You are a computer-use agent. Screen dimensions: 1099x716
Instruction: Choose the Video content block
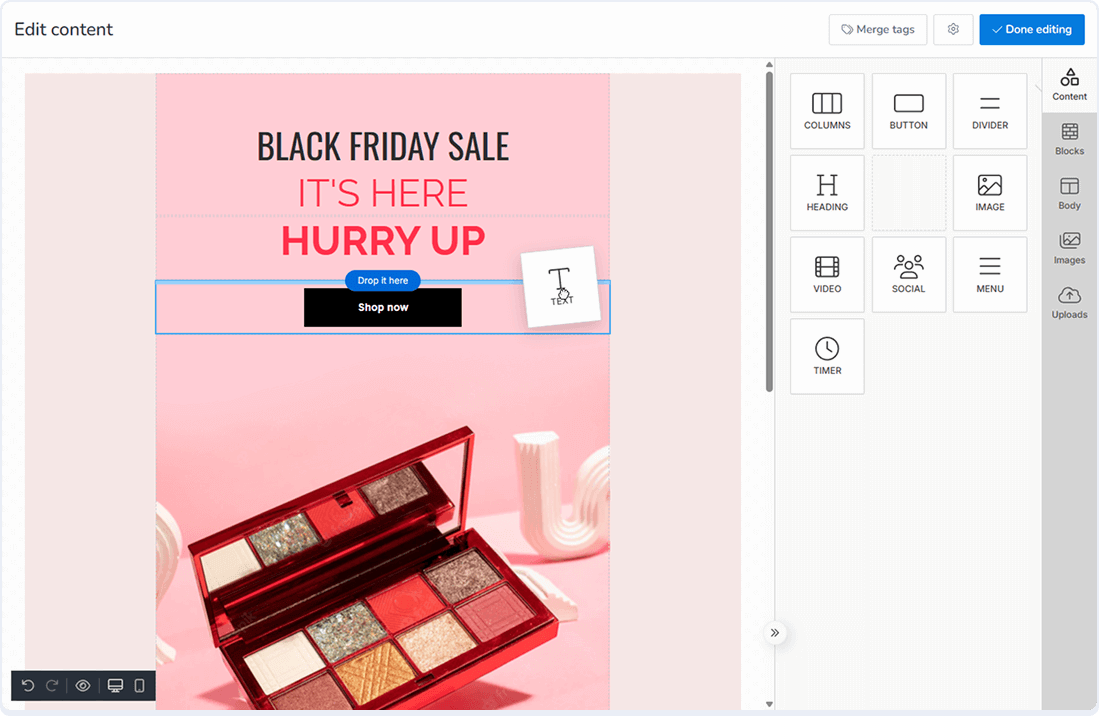coord(827,275)
